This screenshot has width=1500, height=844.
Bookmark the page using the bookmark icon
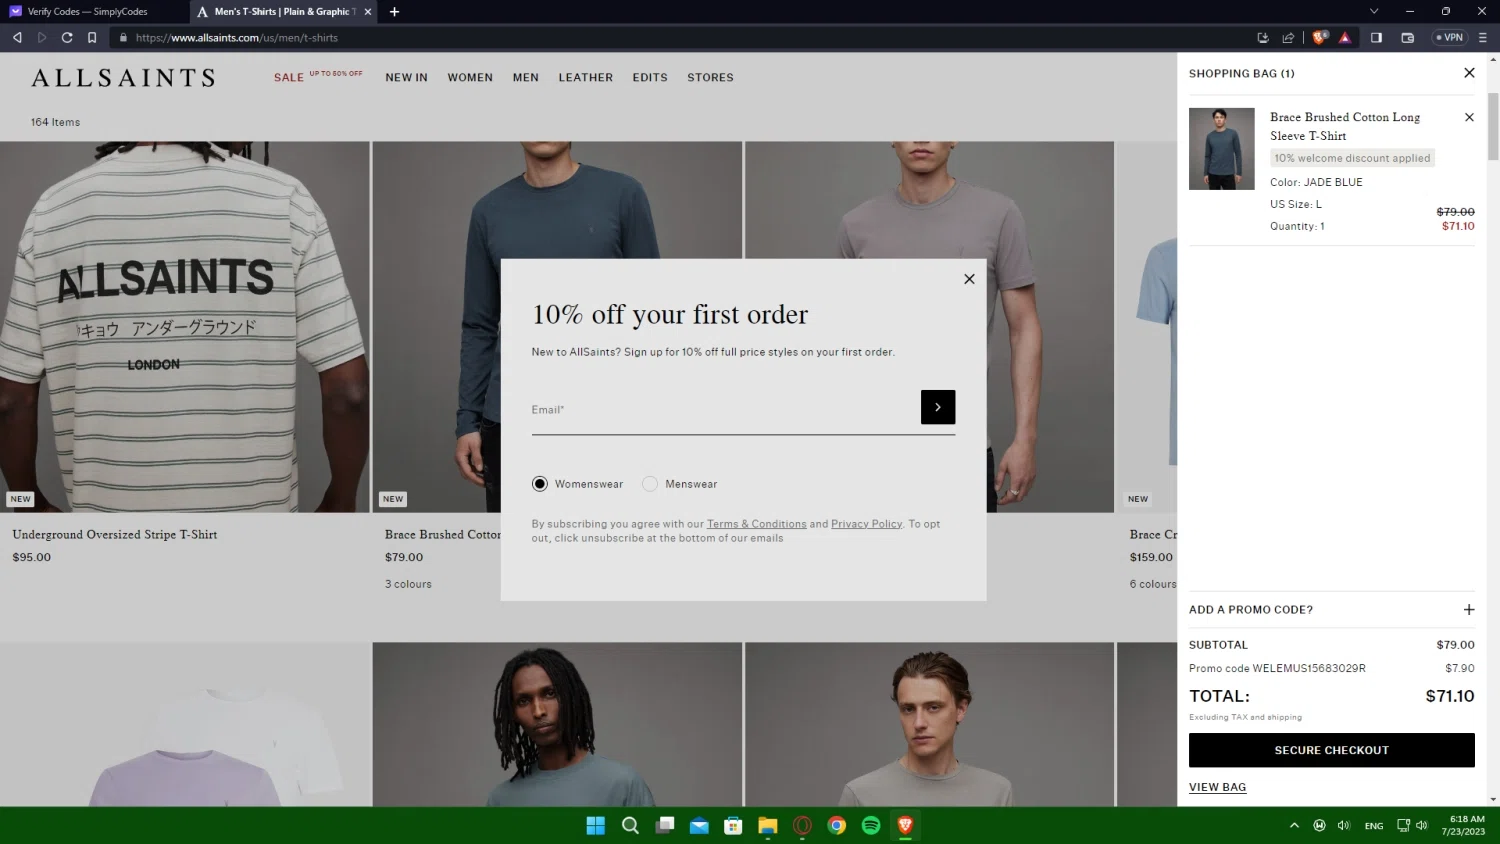click(x=92, y=37)
